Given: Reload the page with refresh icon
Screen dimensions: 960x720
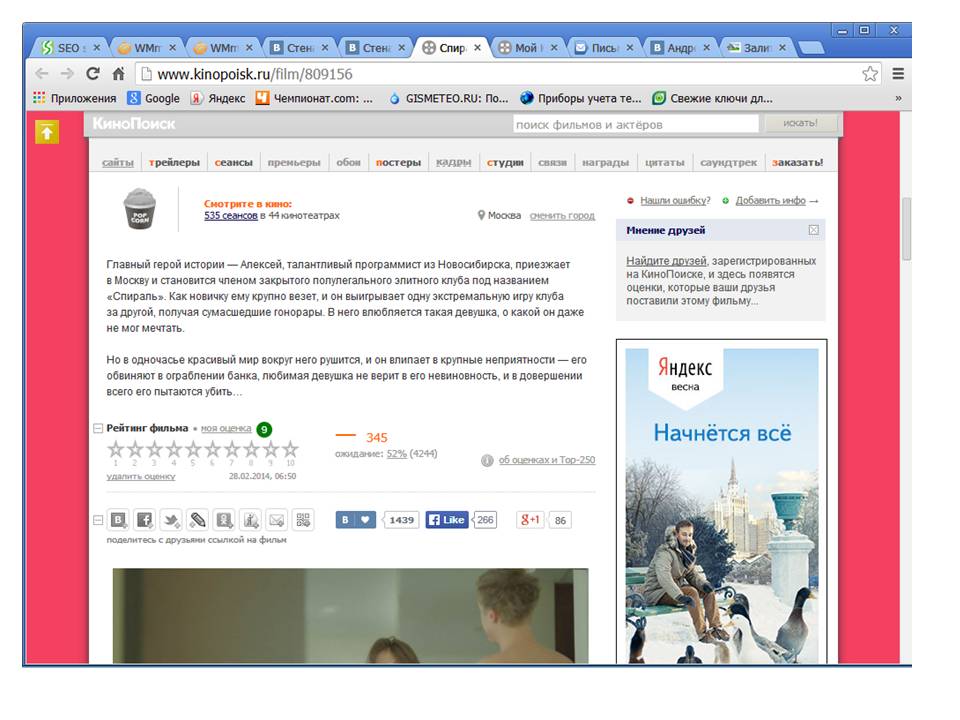Looking at the screenshot, I should pos(93,74).
